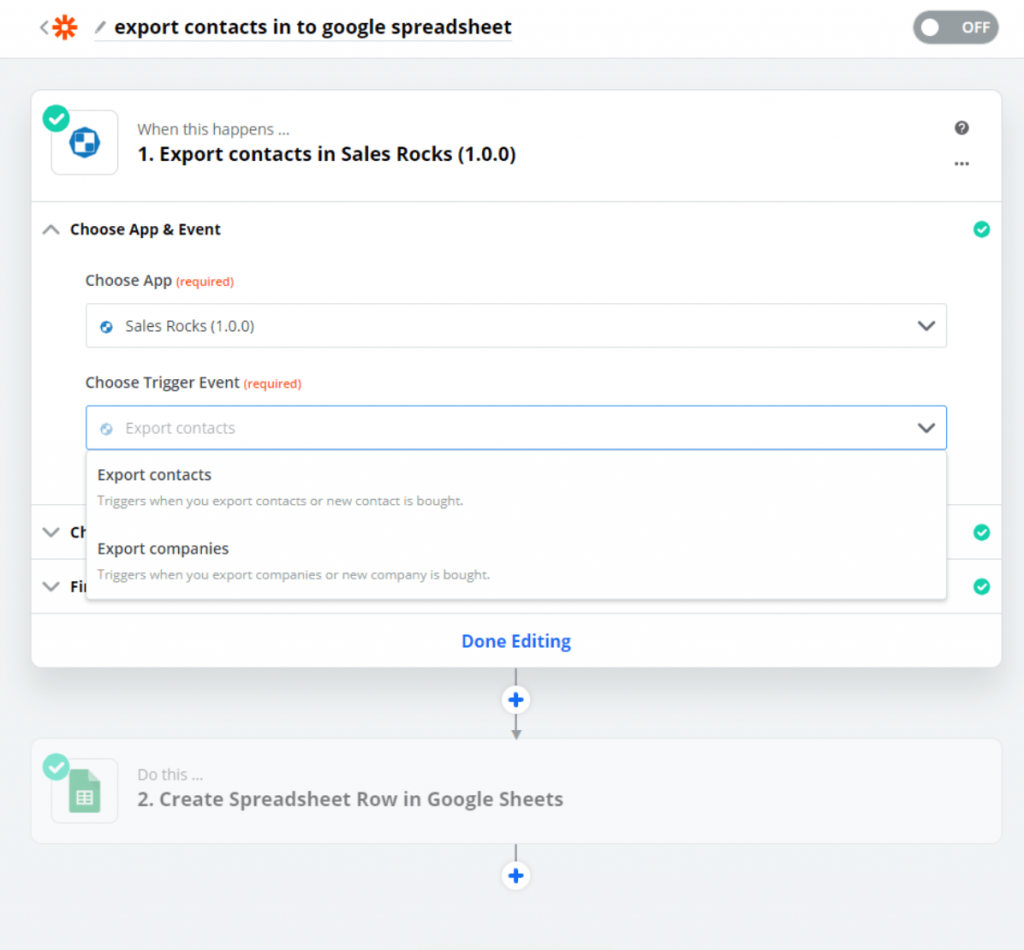This screenshot has height=950, width=1024.
Task: Add a step with the plus button between steps
Action: coord(516,699)
